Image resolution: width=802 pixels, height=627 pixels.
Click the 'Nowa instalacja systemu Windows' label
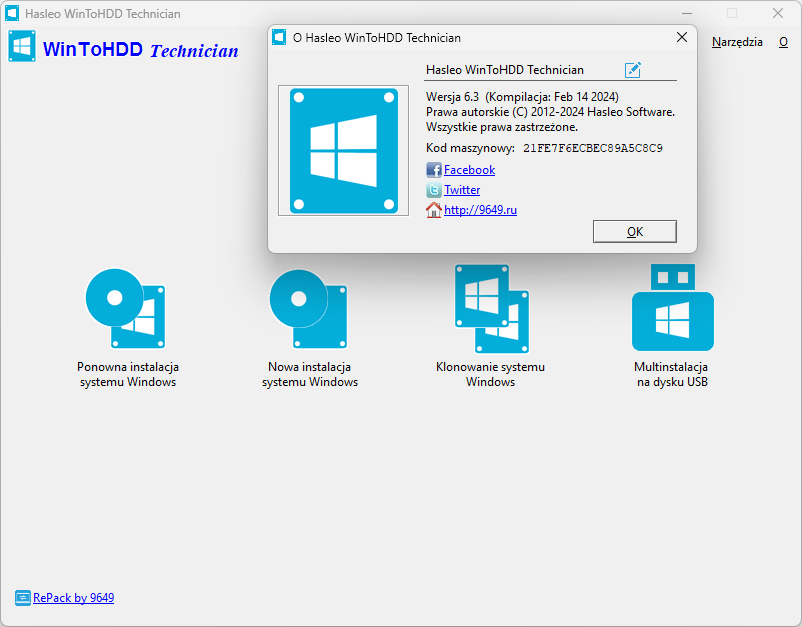click(x=310, y=374)
